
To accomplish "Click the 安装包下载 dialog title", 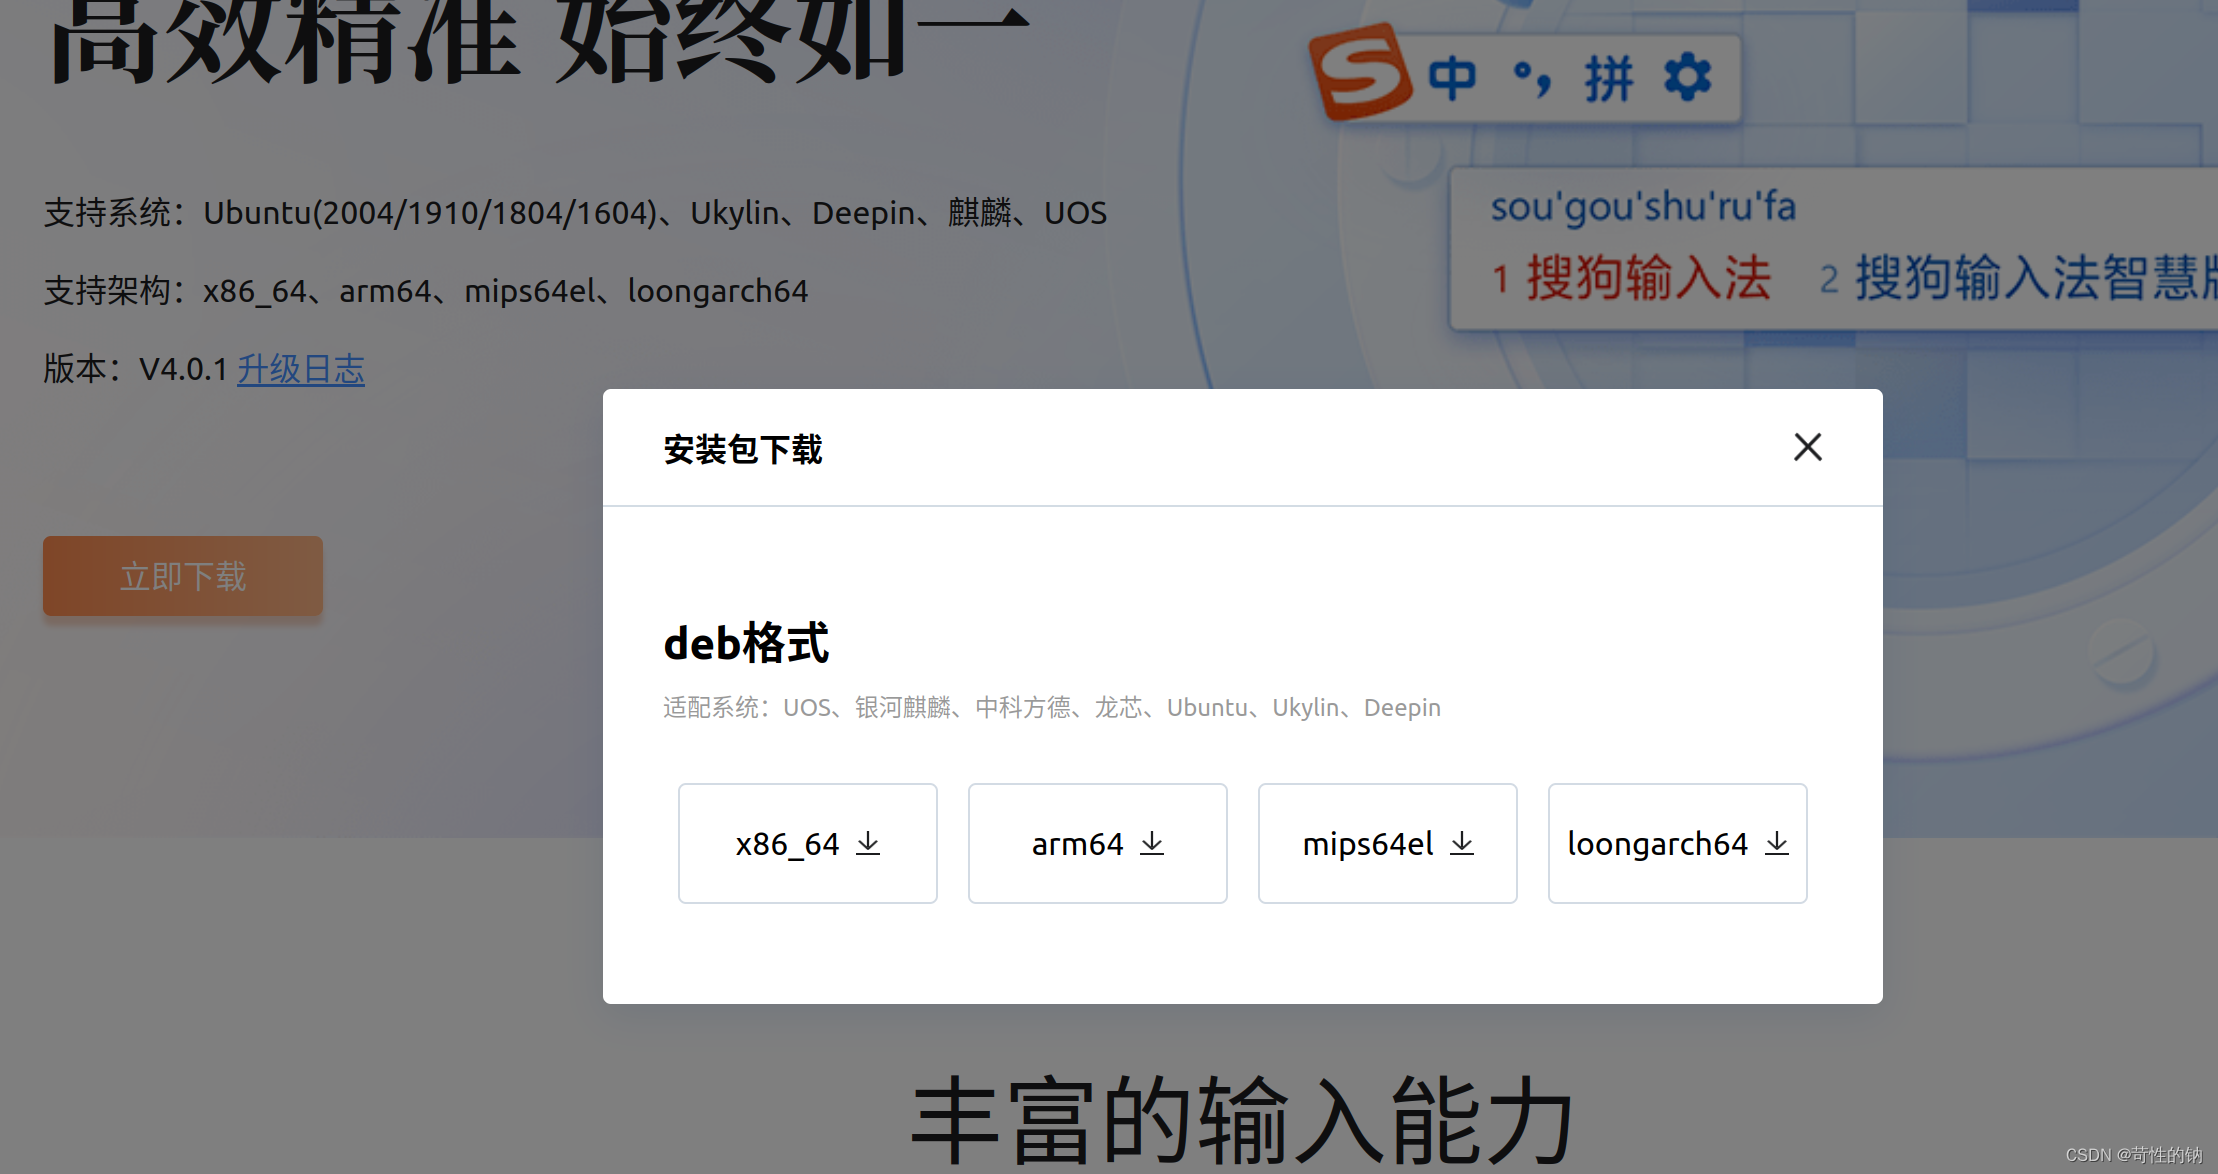I will tap(742, 449).
